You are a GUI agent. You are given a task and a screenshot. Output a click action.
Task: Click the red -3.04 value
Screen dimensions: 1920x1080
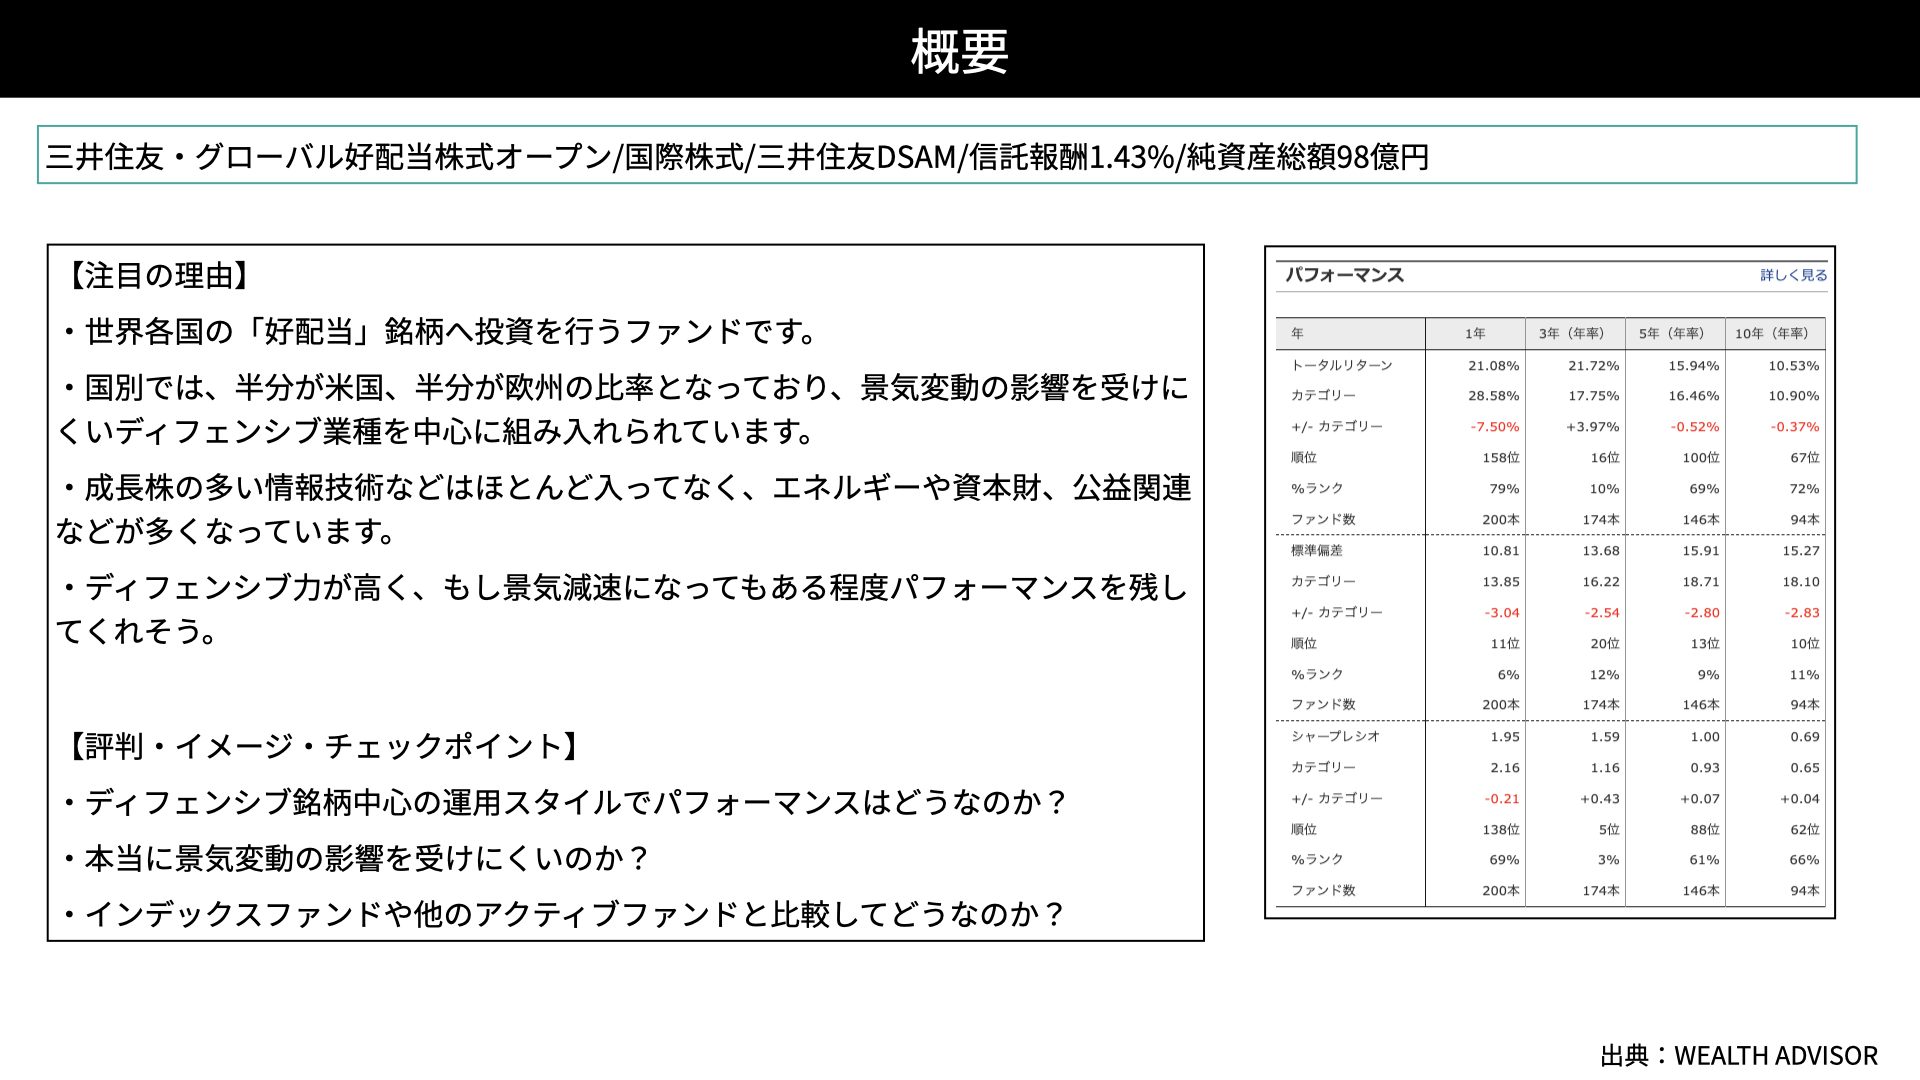[x=1501, y=613]
